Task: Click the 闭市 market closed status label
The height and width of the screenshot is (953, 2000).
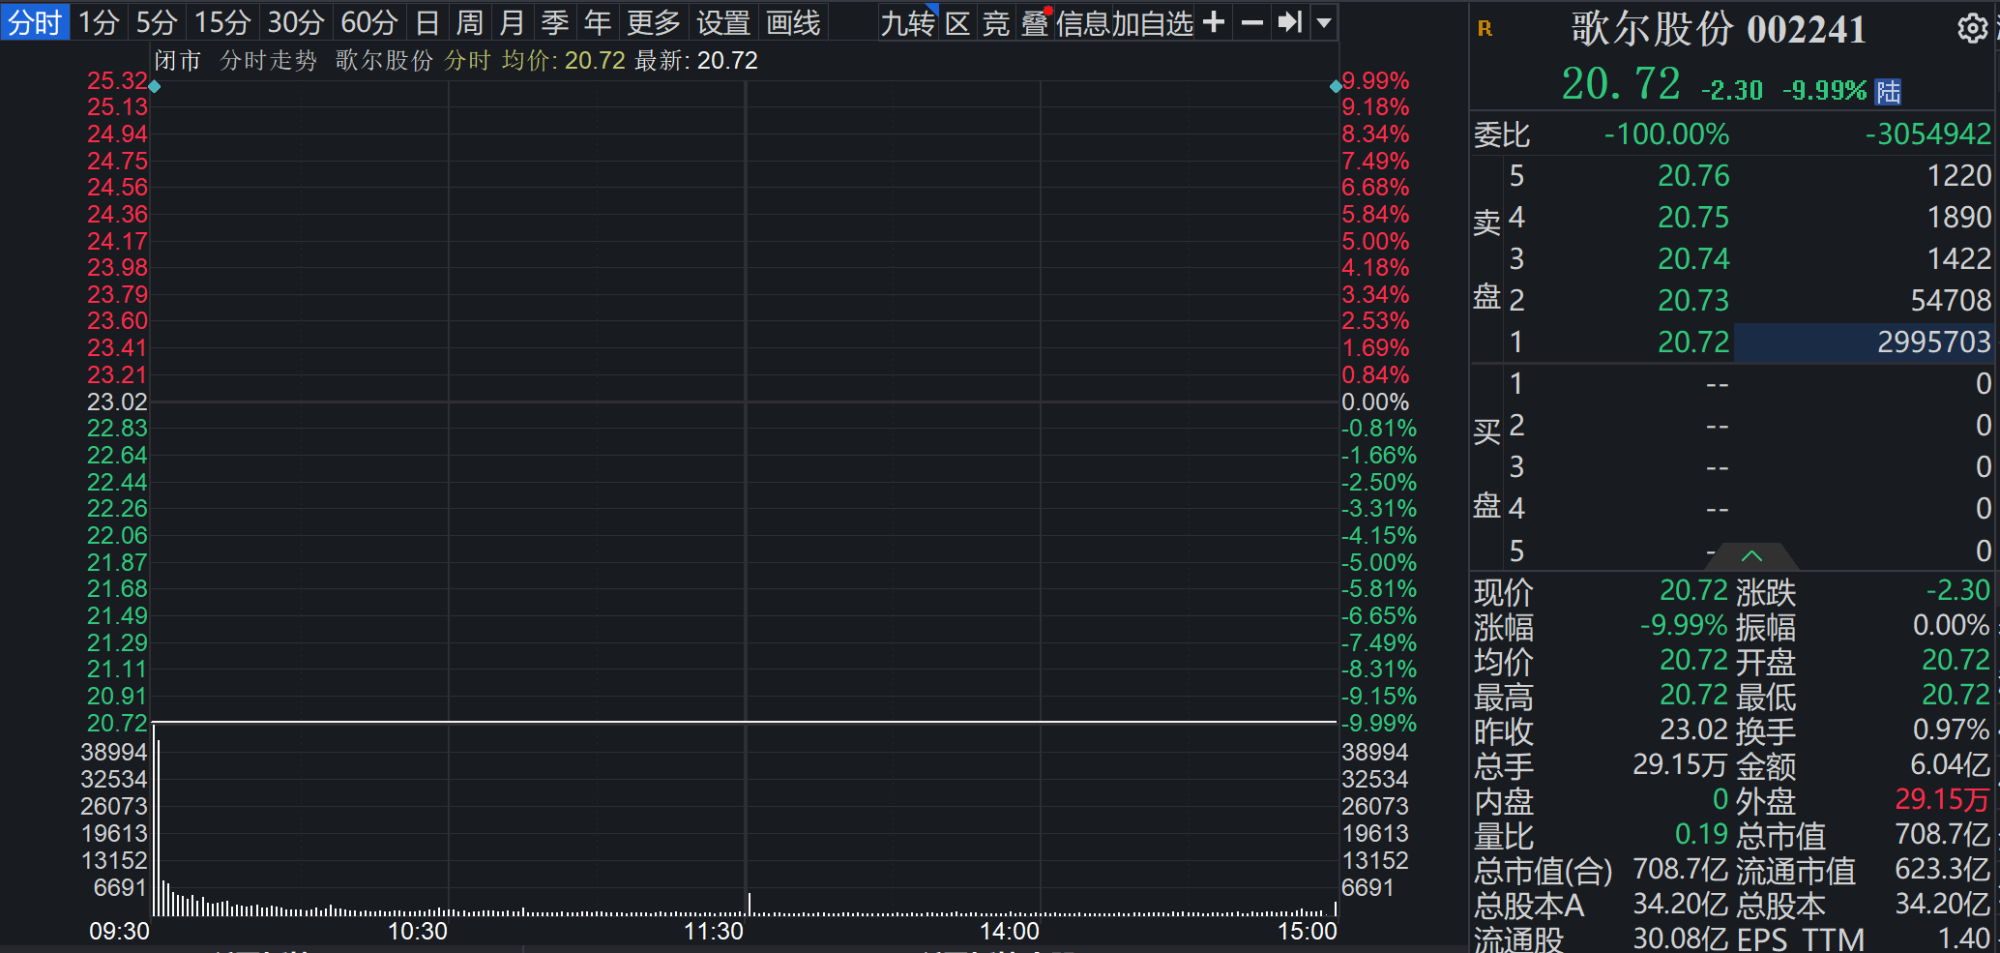Action: (x=178, y=61)
